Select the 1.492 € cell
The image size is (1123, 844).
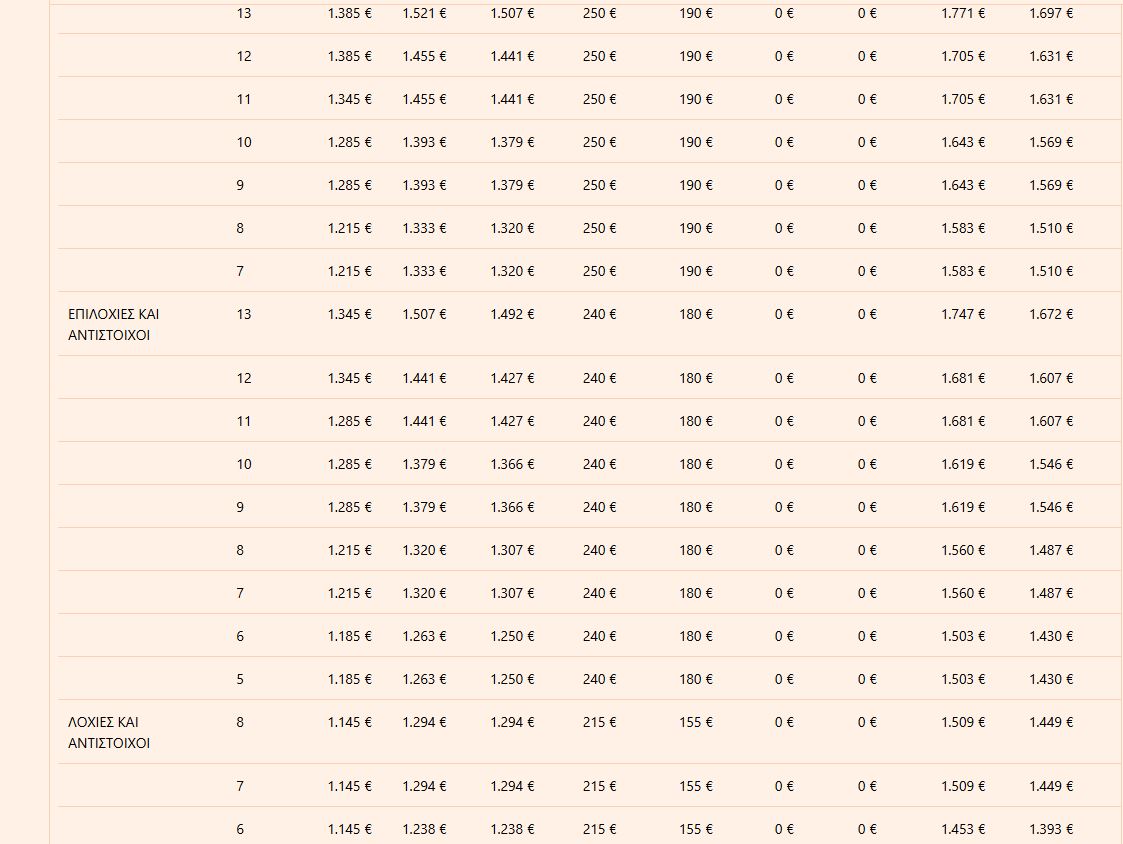pyautogui.click(x=512, y=314)
